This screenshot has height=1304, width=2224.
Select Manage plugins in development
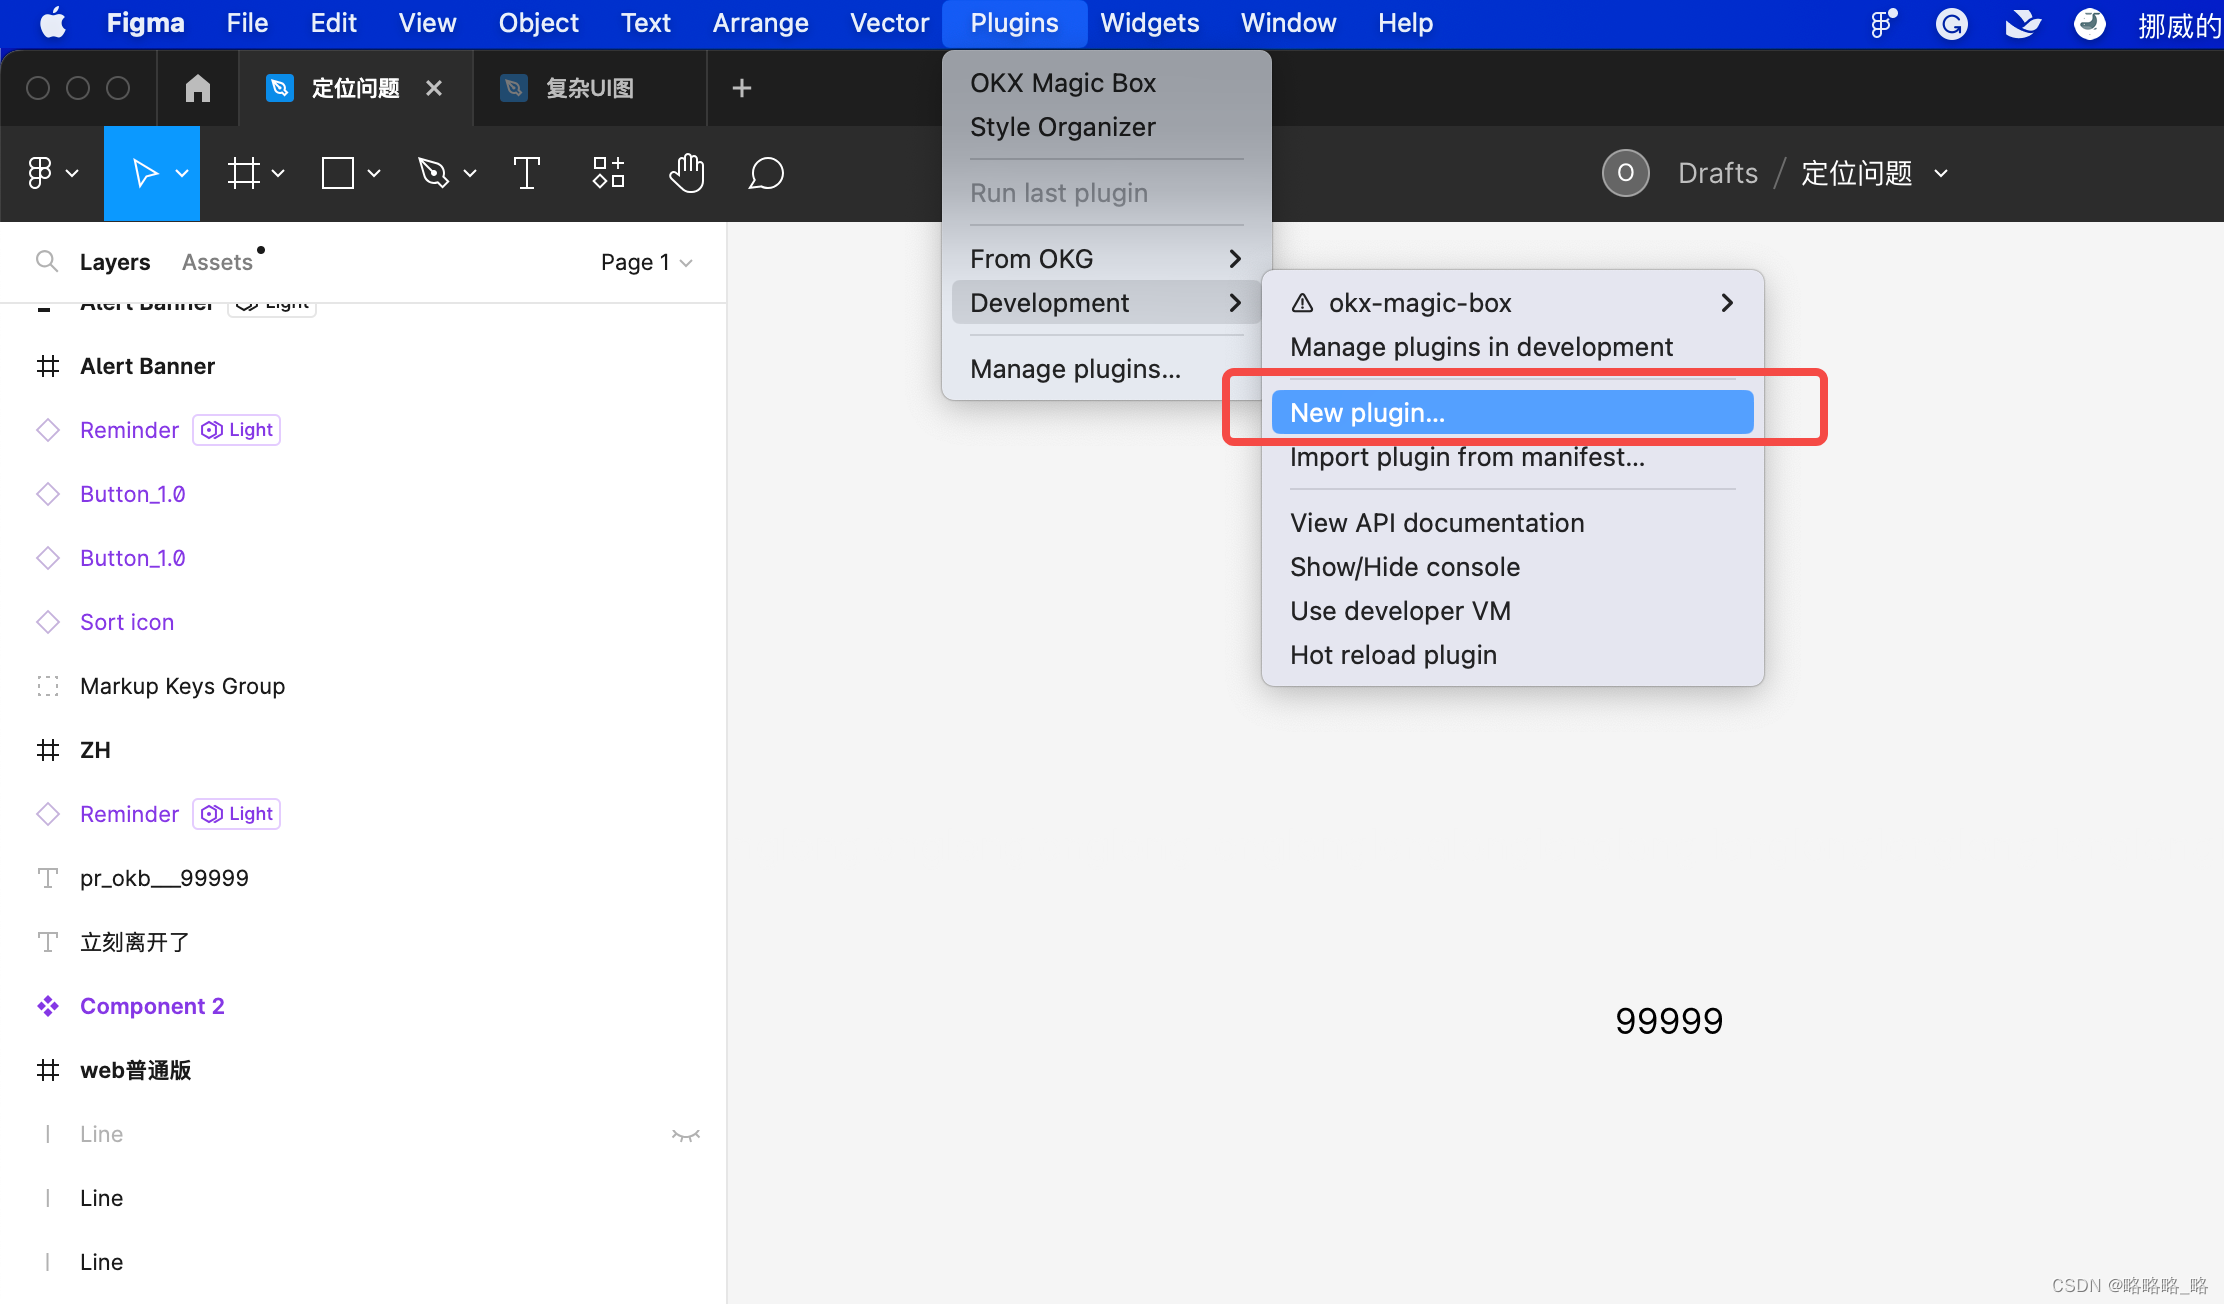[x=1512, y=347]
